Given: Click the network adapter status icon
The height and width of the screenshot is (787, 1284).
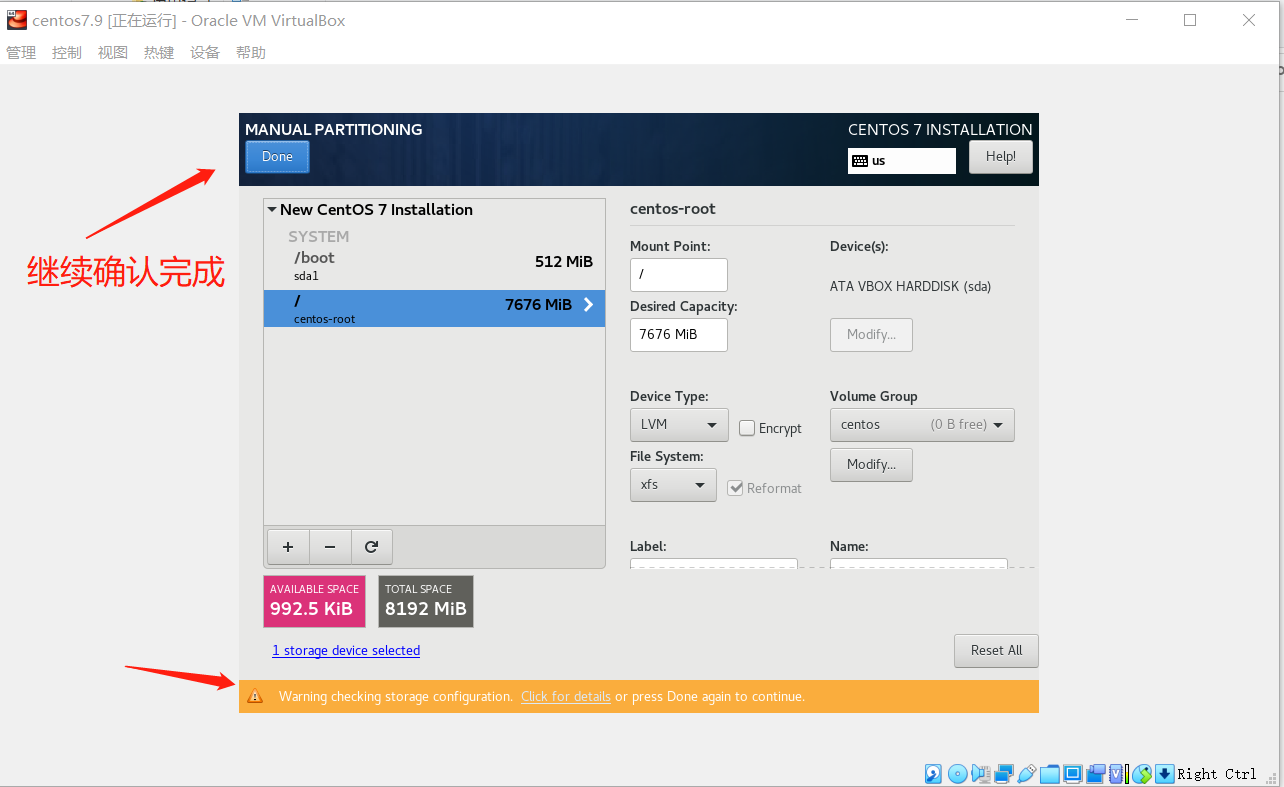Looking at the screenshot, I should coord(1003,774).
